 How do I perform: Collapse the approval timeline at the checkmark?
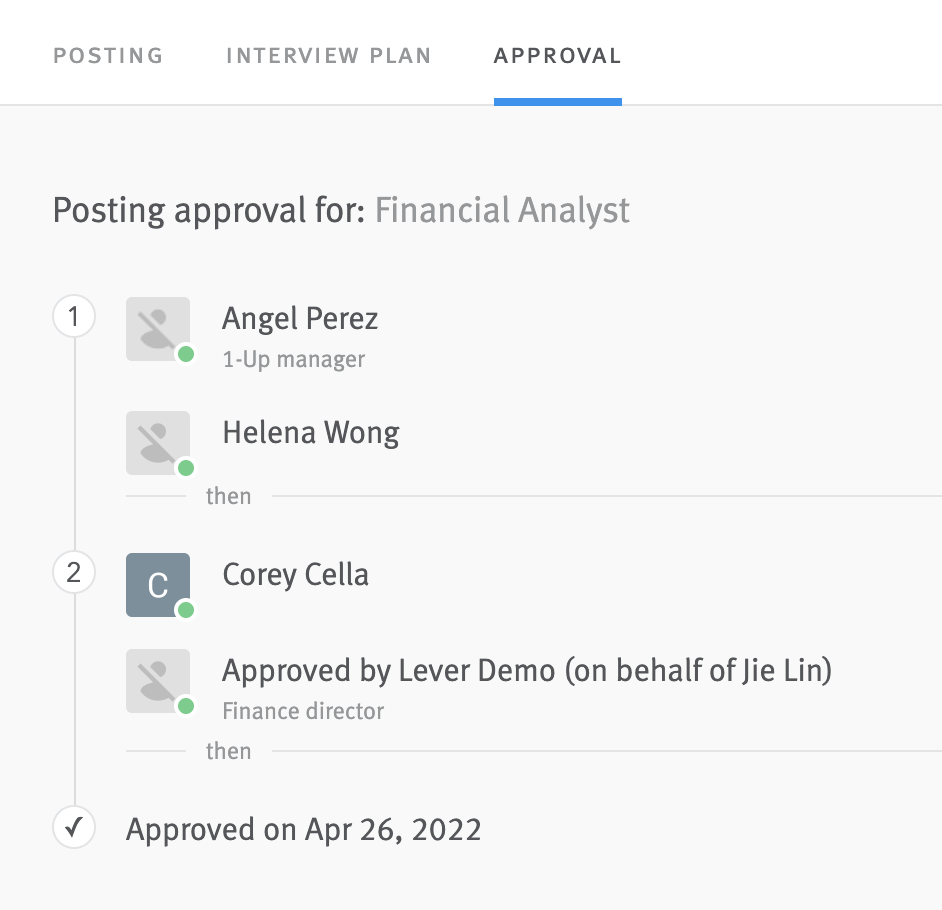(x=73, y=829)
